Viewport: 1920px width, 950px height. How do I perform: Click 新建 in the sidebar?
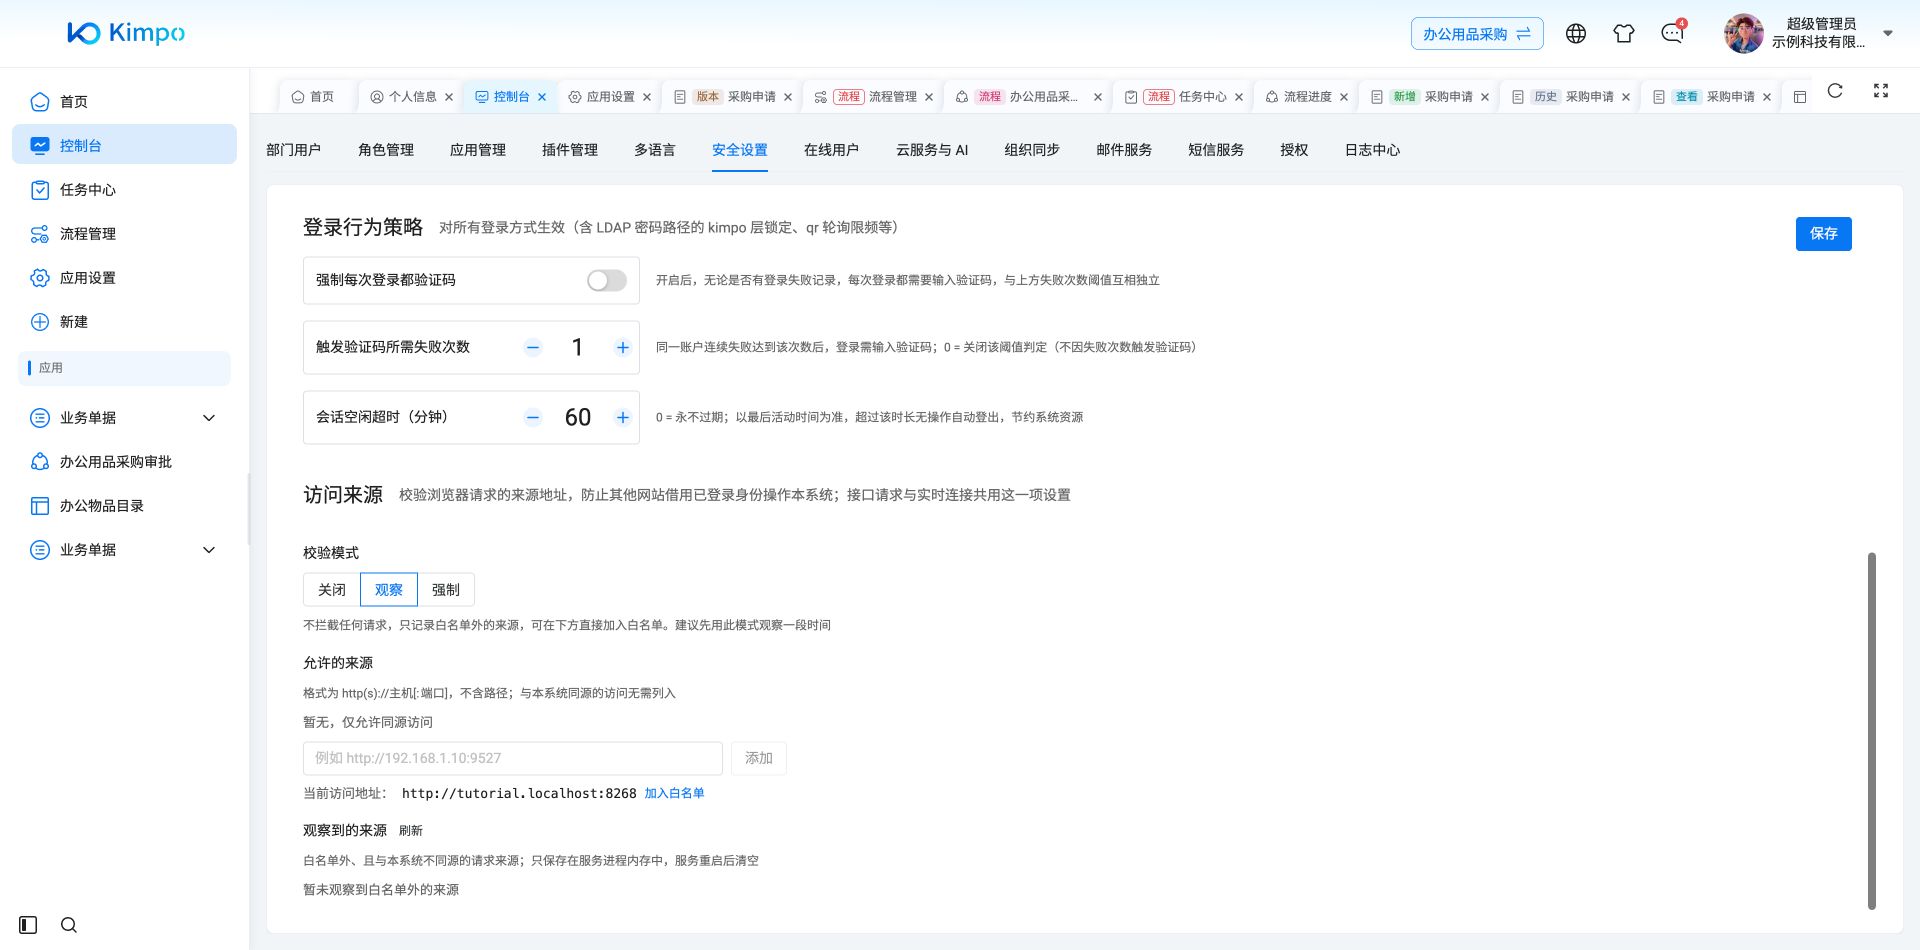coord(124,322)
